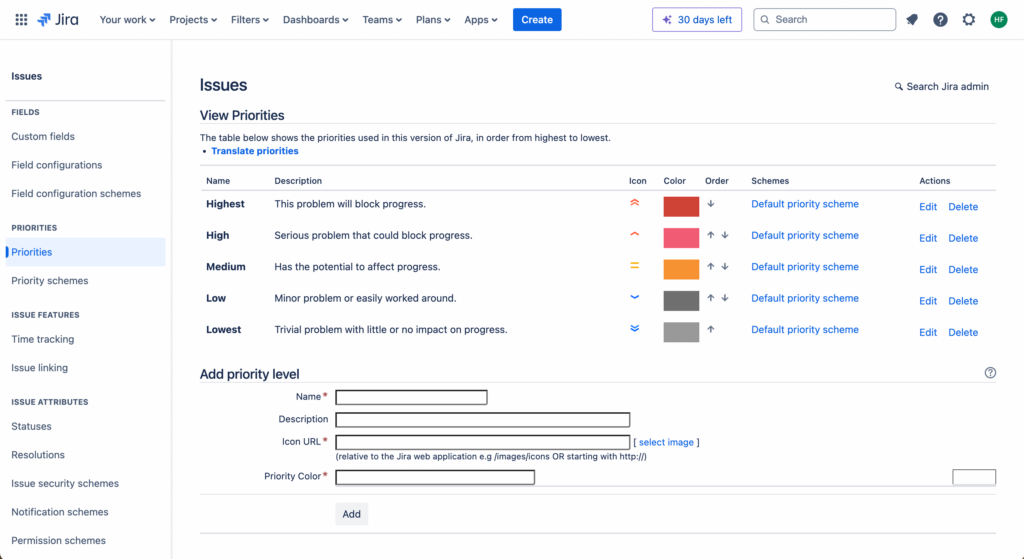Image resolution: width=1024 pixels, height=559 pixels.
Task: Open the settings gear icon
Action: 969,20
